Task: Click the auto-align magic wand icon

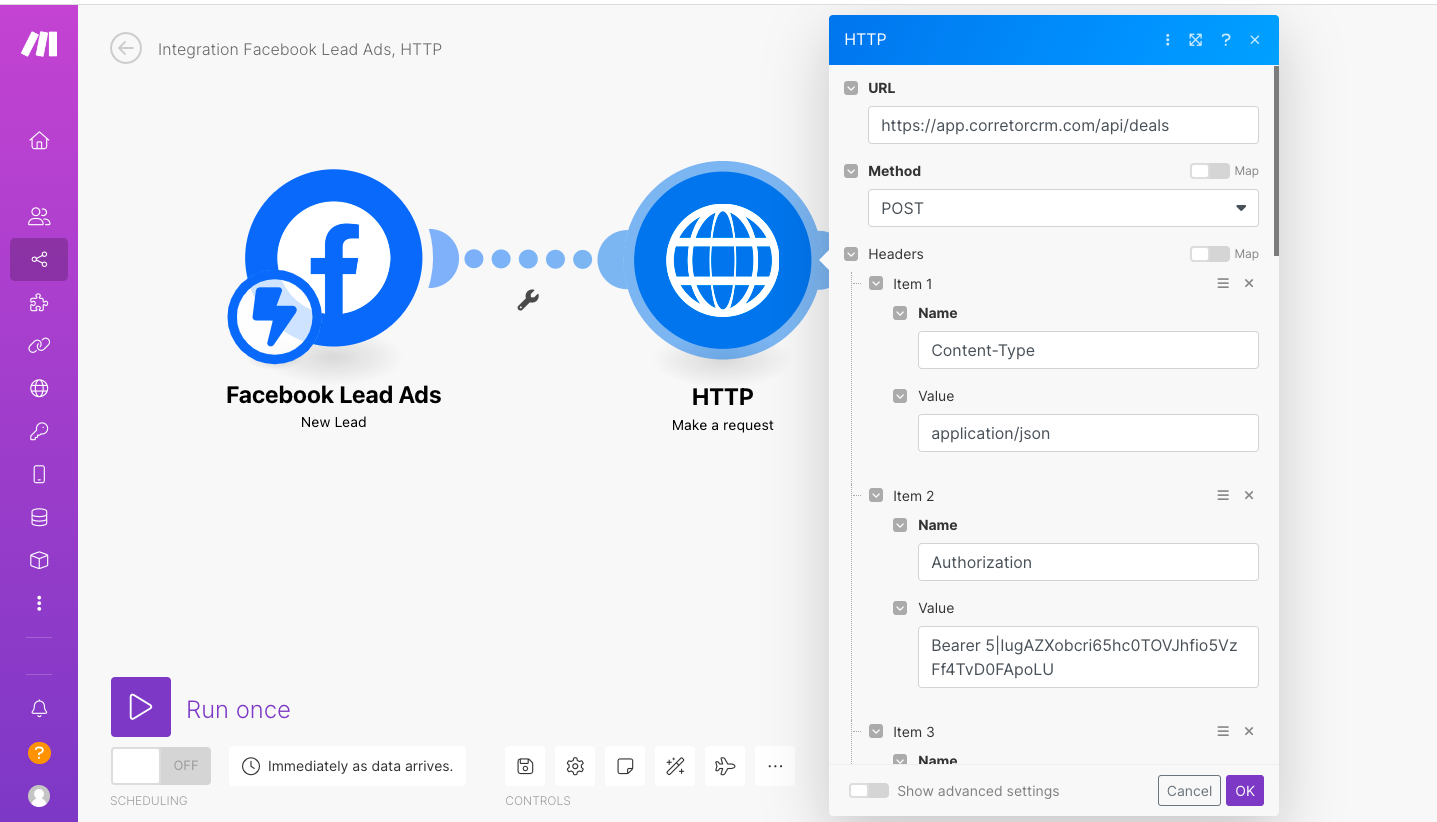Action: pos(675,766)
